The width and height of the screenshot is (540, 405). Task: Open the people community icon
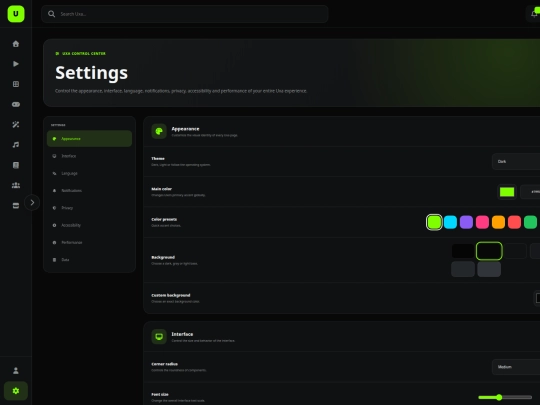16,185
